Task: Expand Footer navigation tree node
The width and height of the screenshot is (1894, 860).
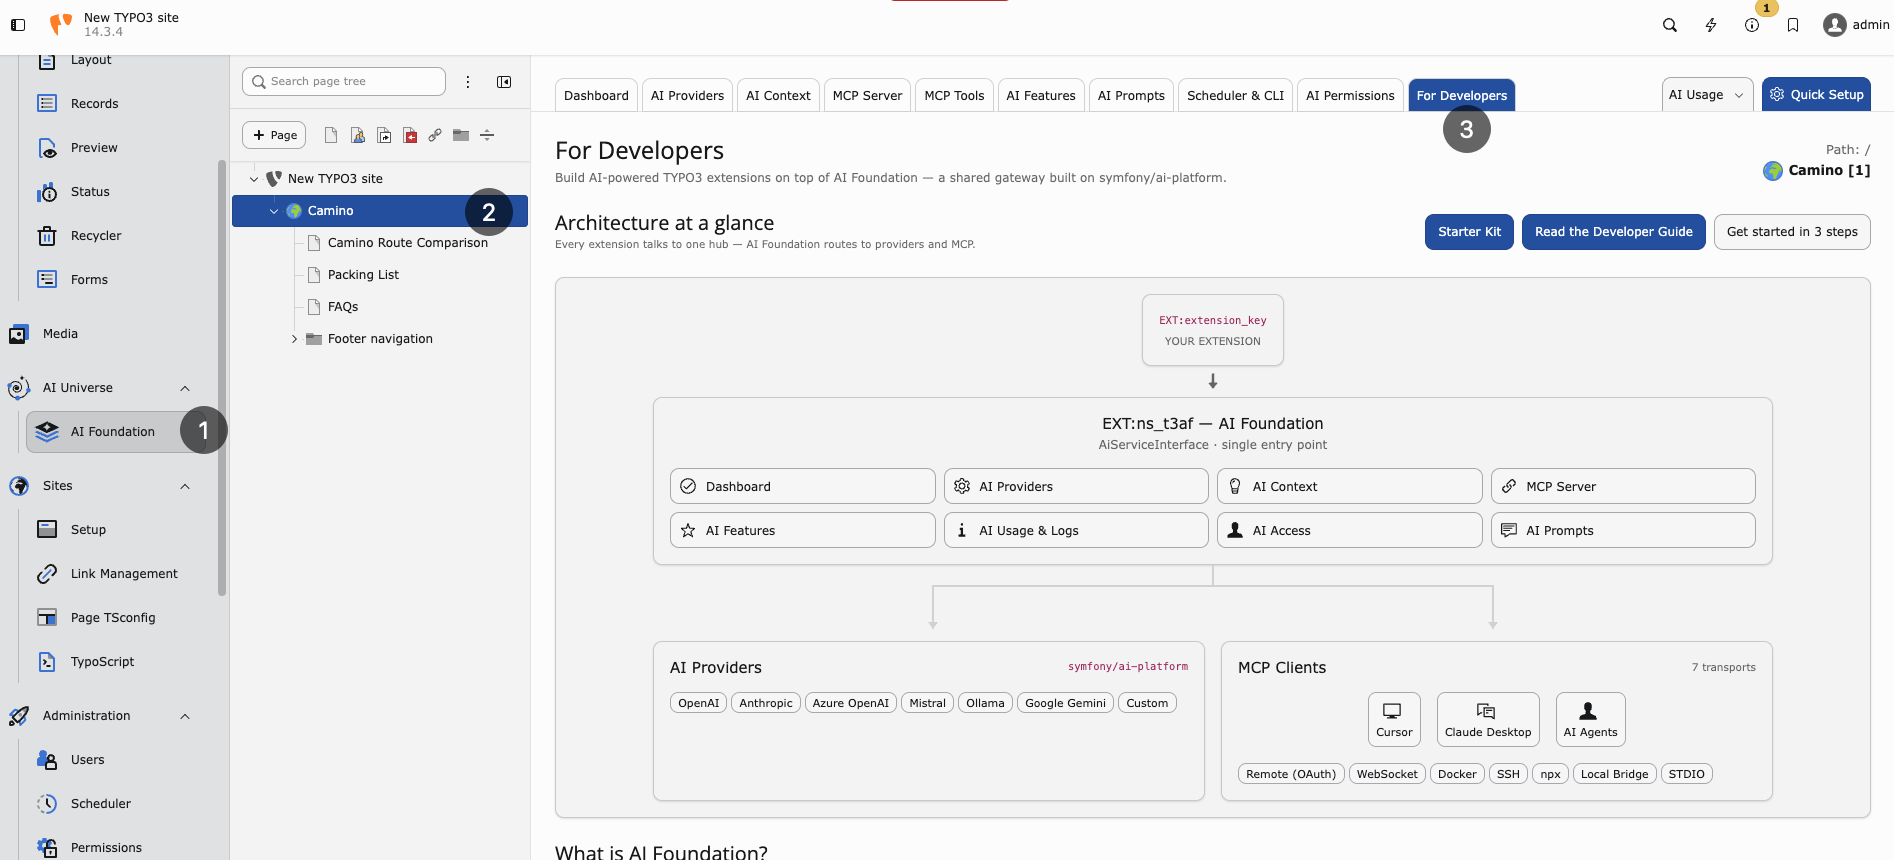Action: (x=294, y=339)
